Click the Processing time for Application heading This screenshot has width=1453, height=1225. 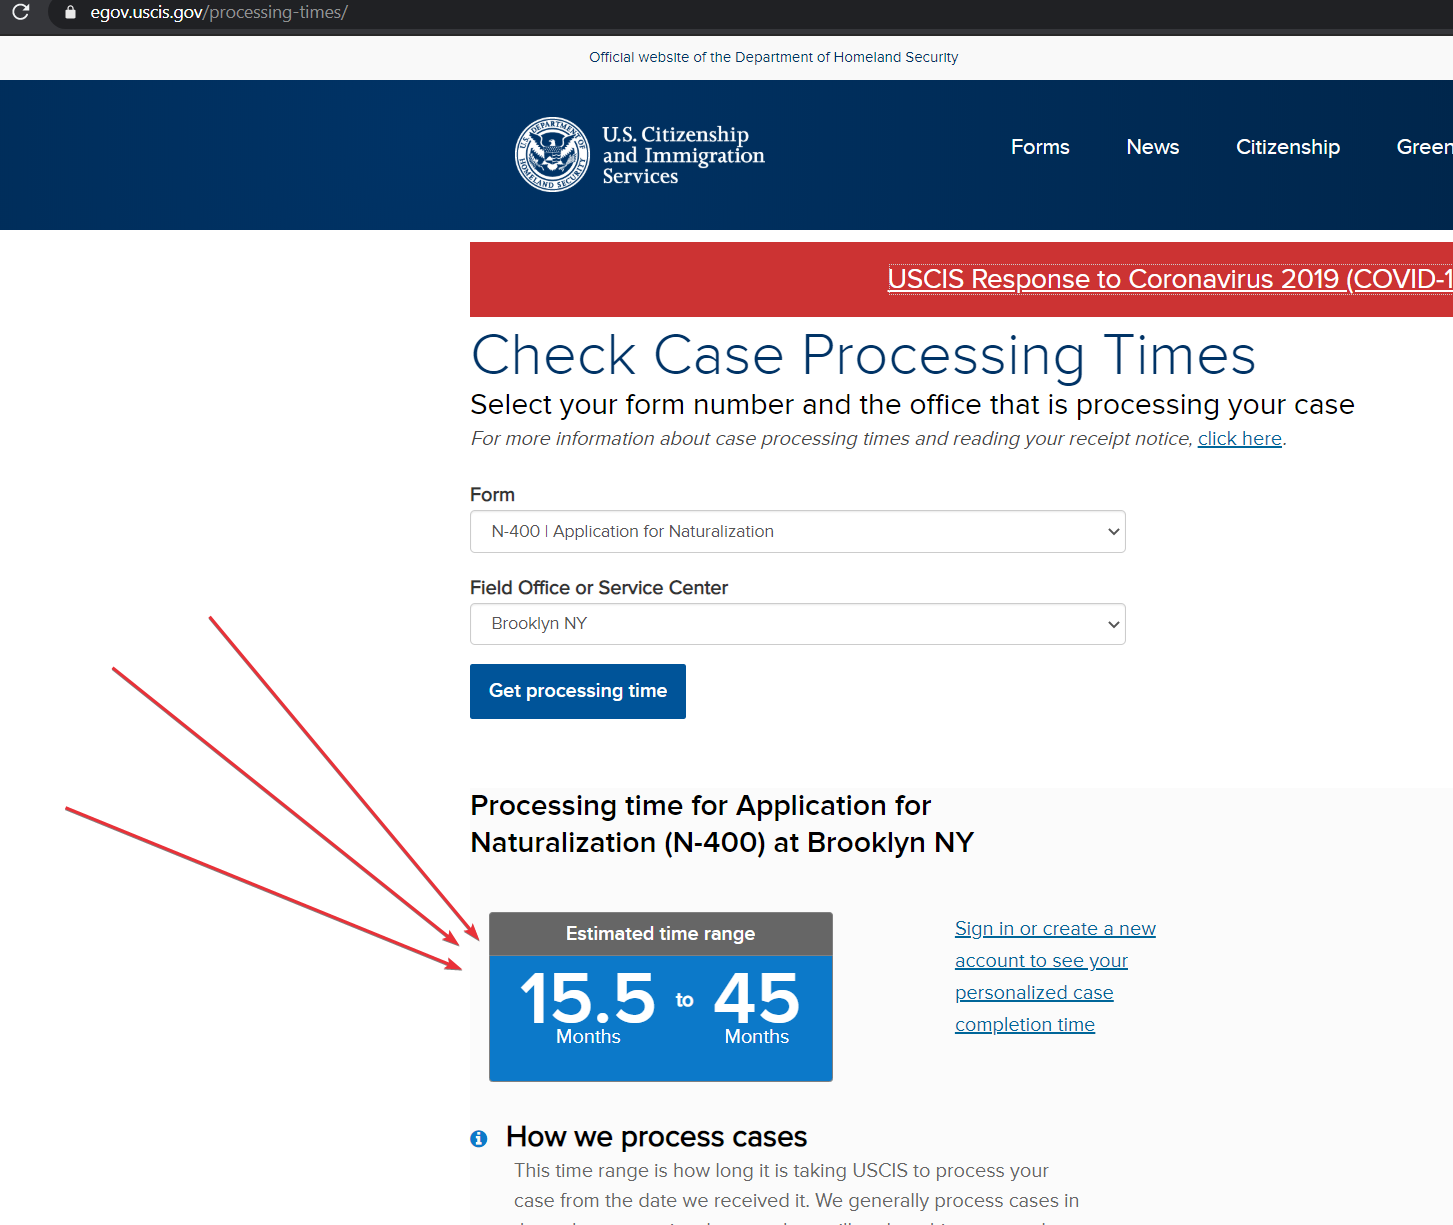tap(721, 824)
